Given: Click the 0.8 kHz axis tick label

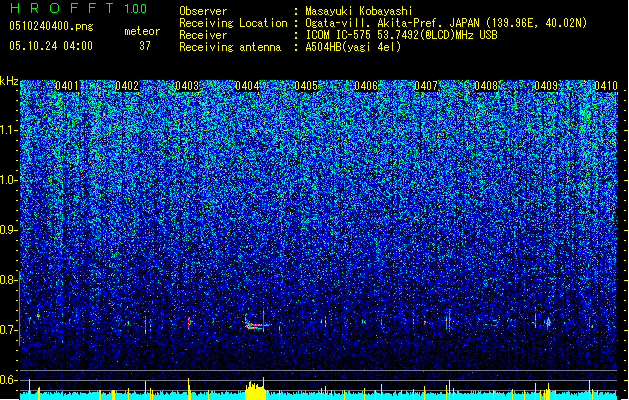Looking at the screenshot, I should click(x=9, y=280).
